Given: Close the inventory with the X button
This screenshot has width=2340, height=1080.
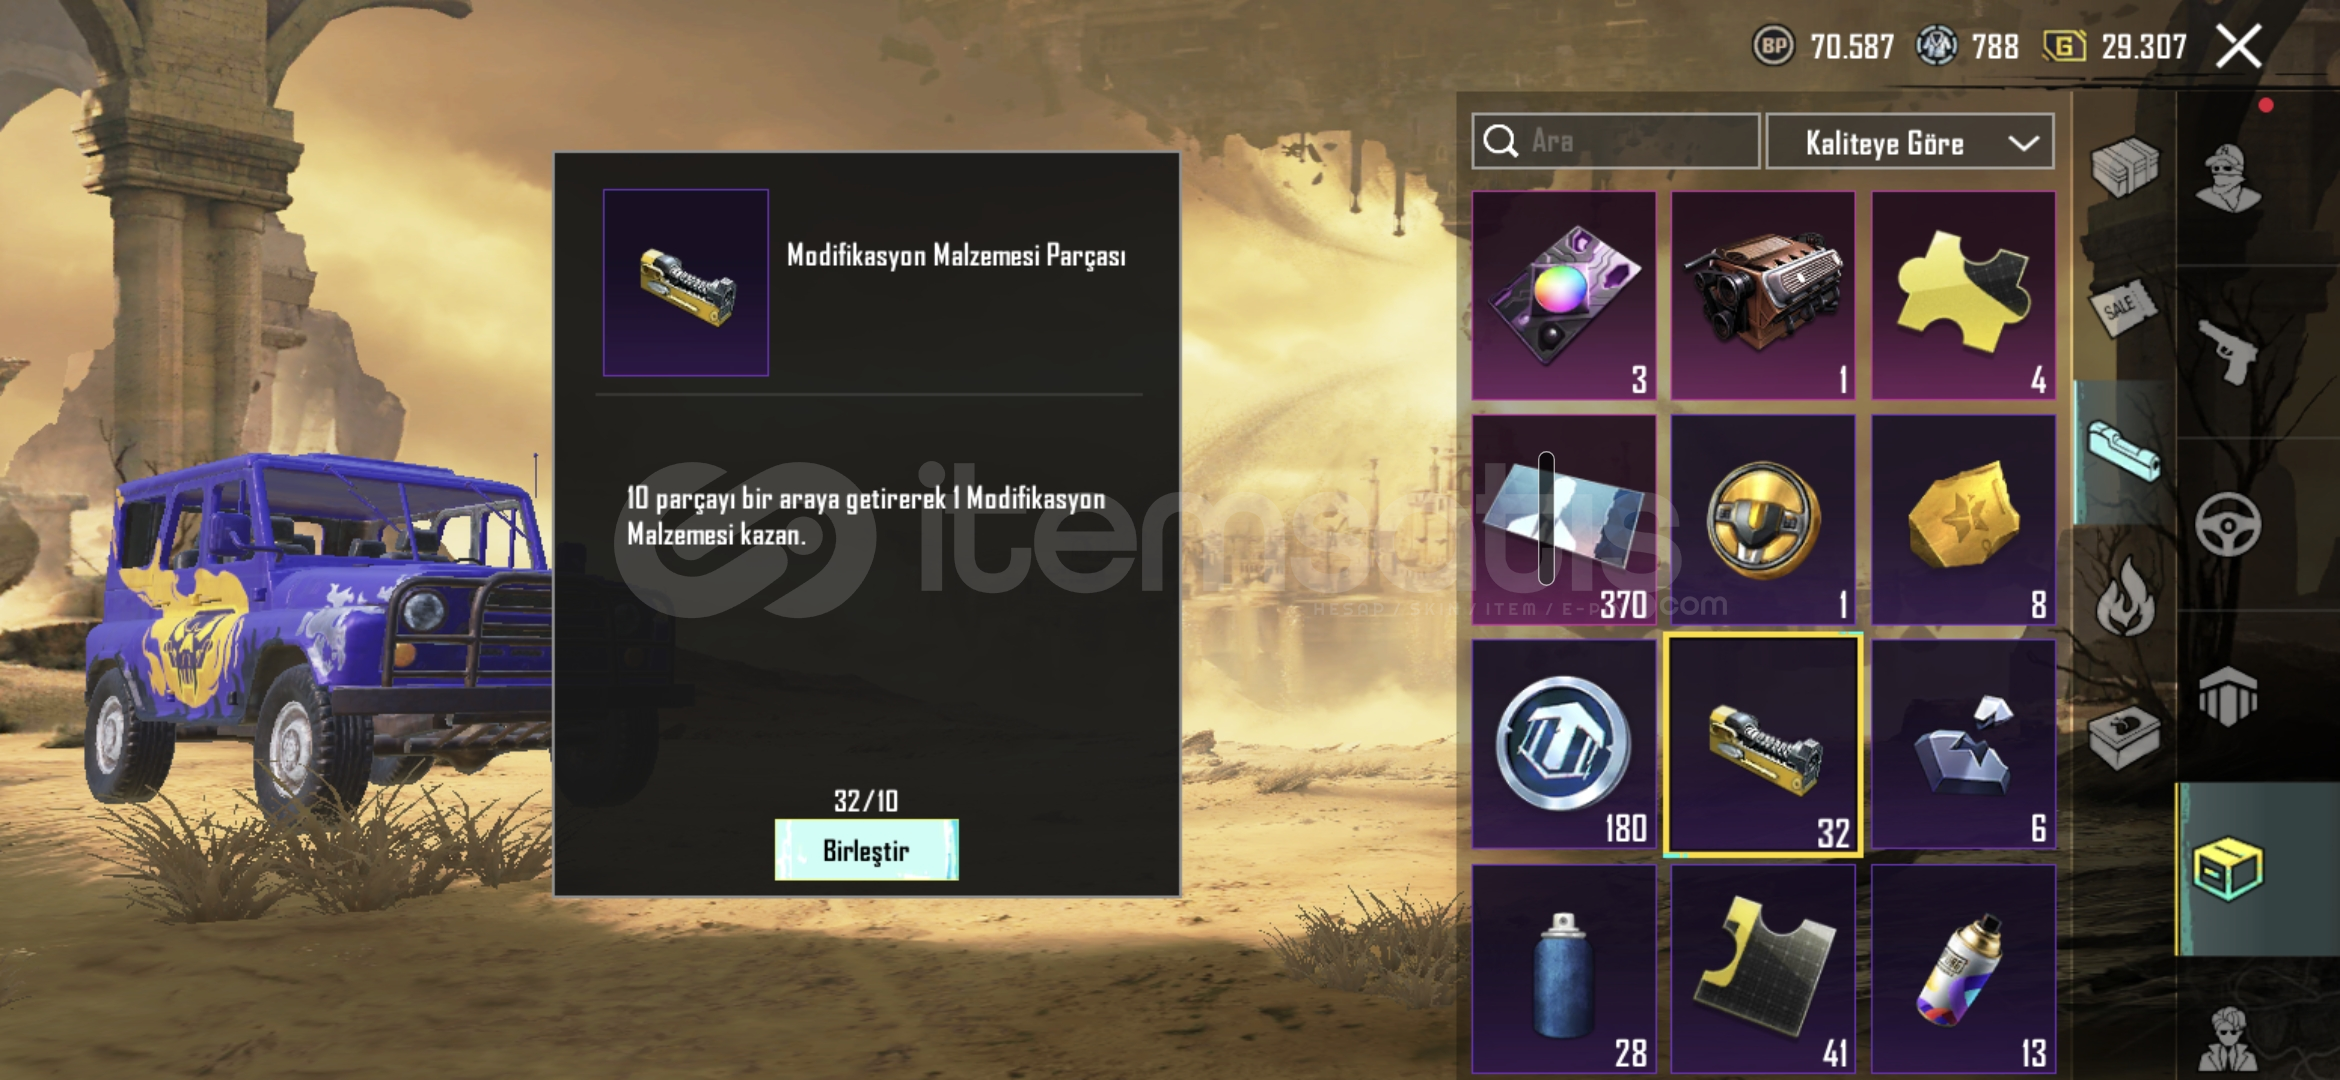Looking at the screenshot, I should (2238, 46).
